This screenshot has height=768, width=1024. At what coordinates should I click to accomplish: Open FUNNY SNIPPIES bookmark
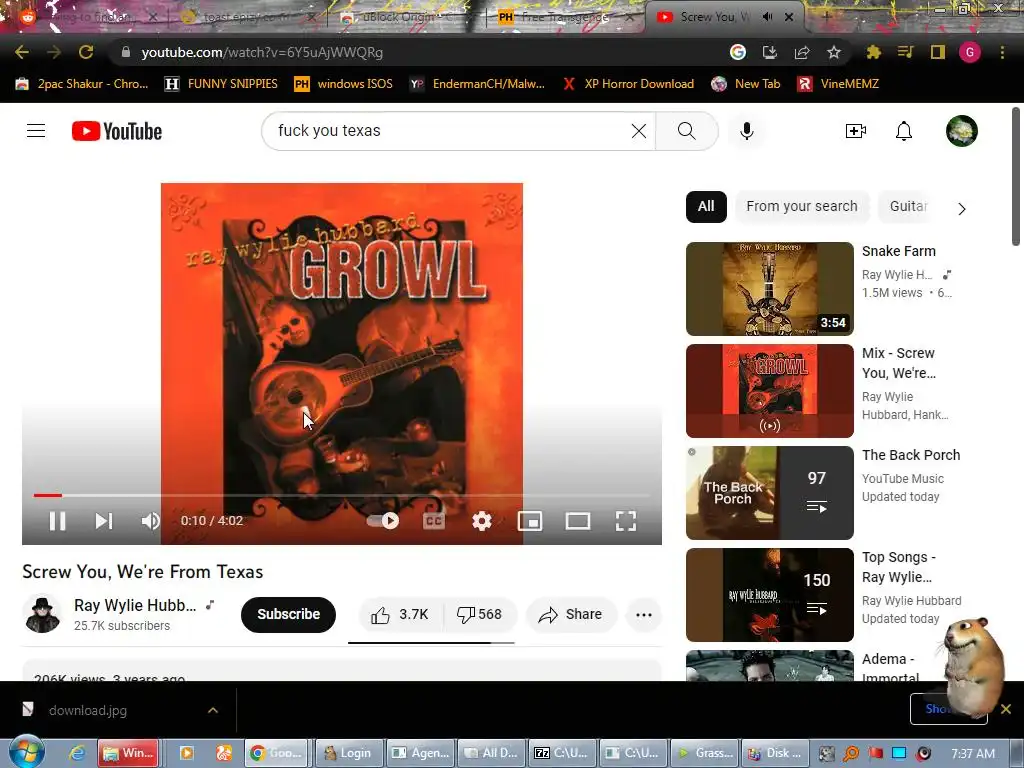point(221,84)
